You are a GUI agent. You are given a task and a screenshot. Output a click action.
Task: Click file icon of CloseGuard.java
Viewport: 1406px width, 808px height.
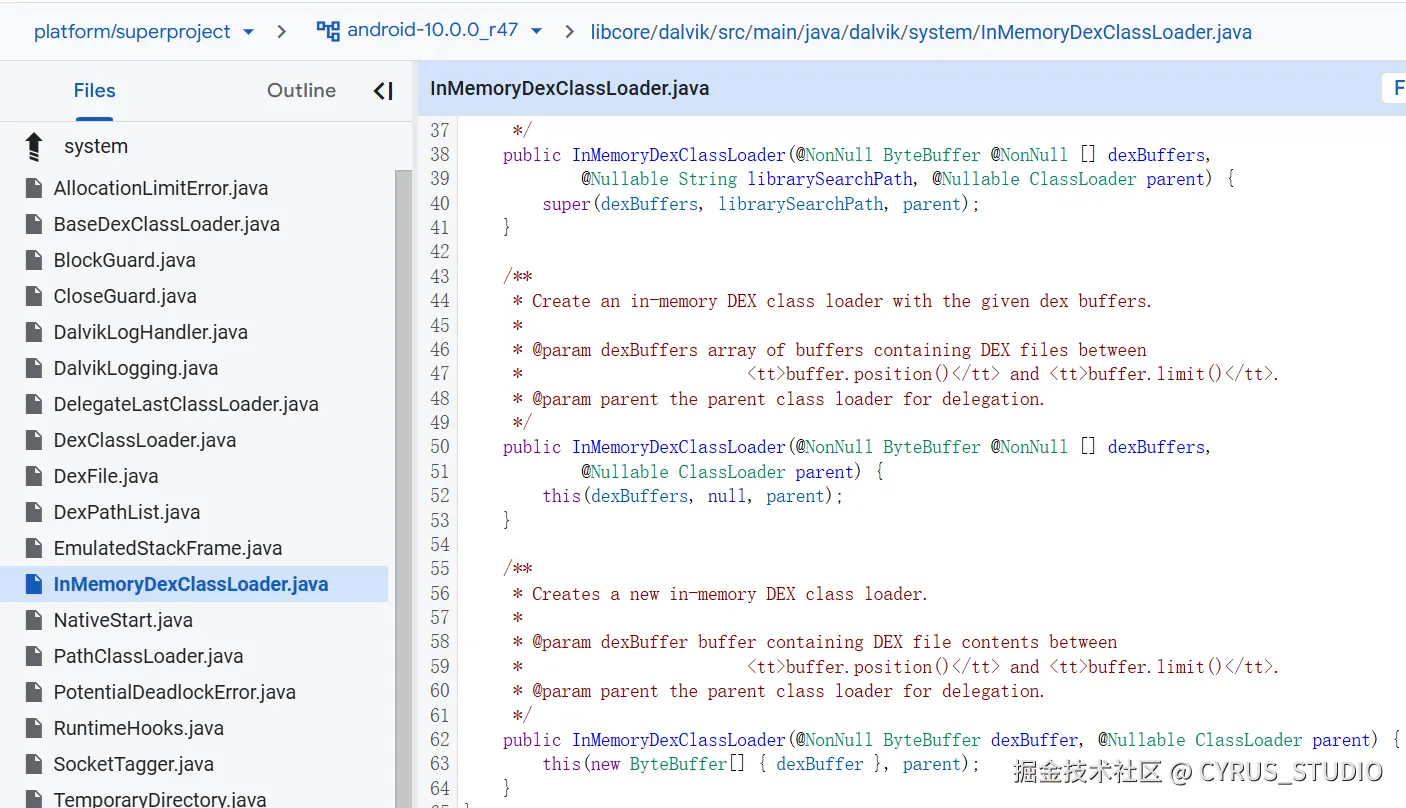(x=33, y=296)
